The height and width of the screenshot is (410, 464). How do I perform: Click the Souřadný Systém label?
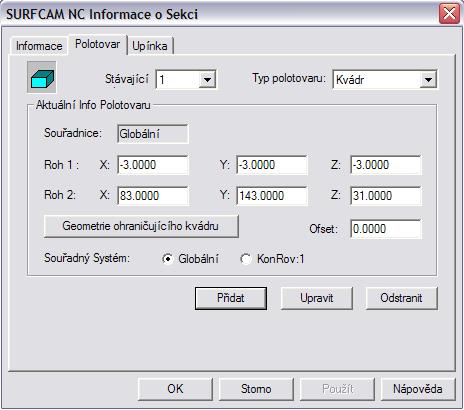point(87,259)
